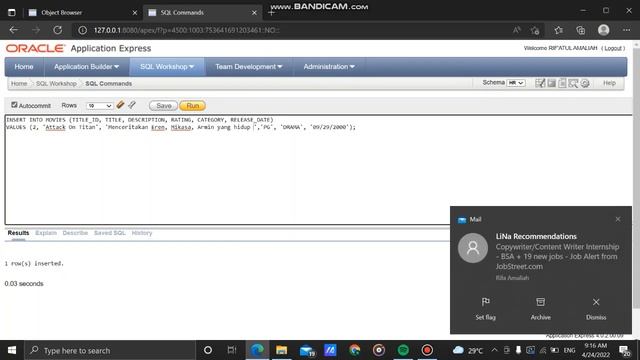640x360 pixels.
Task: Switch to the Saved SQL tab
Action: click(109, 233)
